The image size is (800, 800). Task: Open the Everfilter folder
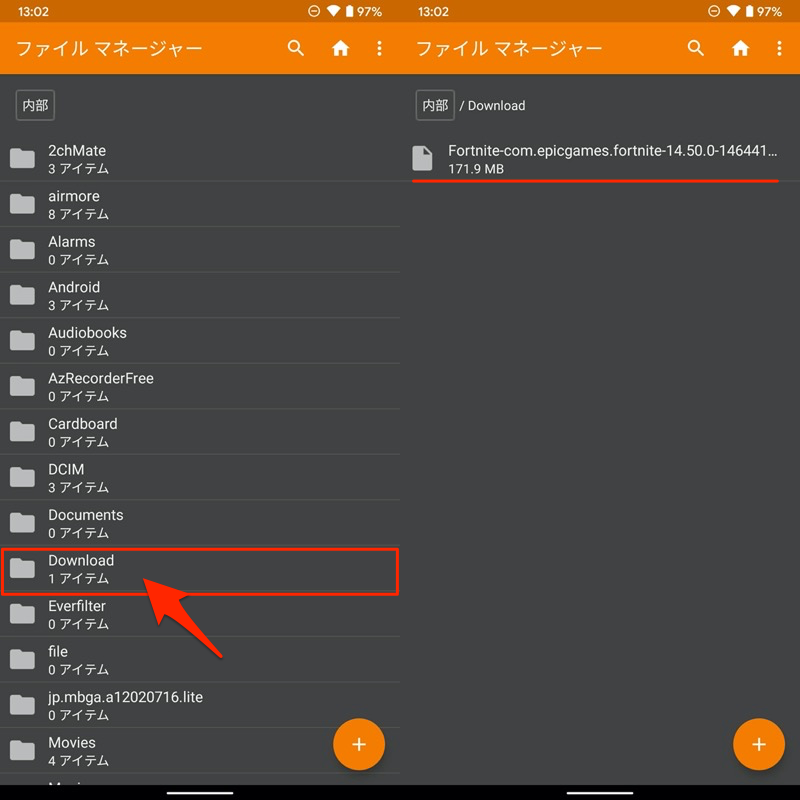tap(200, 614)
